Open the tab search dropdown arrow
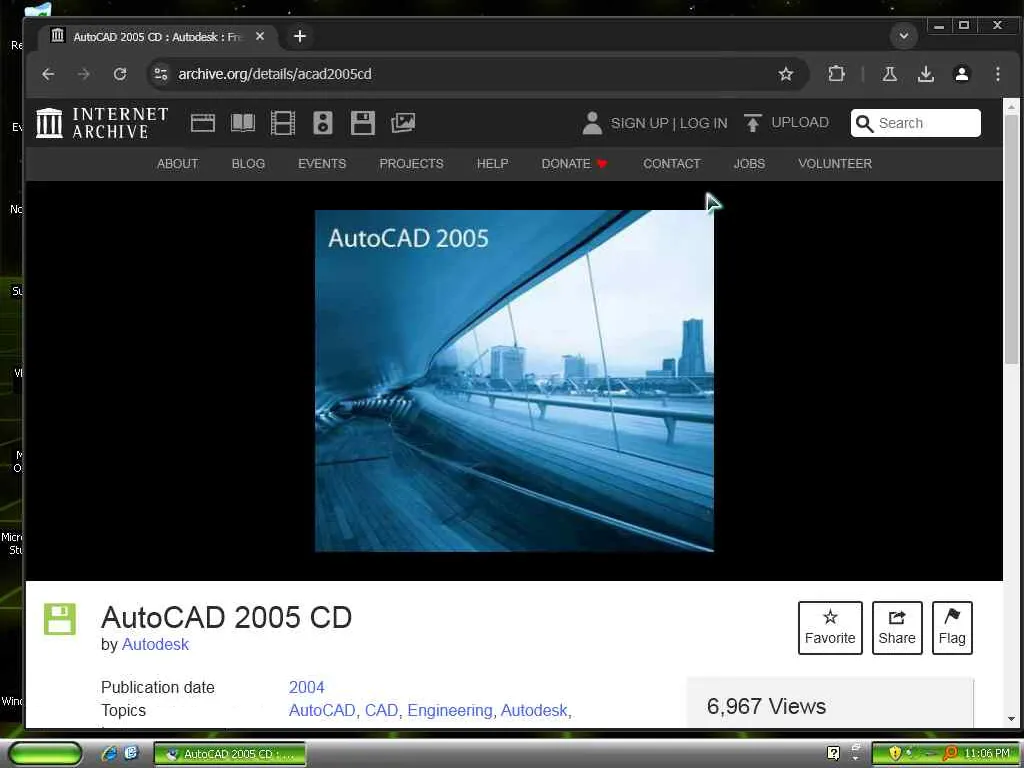 point(904,36)
